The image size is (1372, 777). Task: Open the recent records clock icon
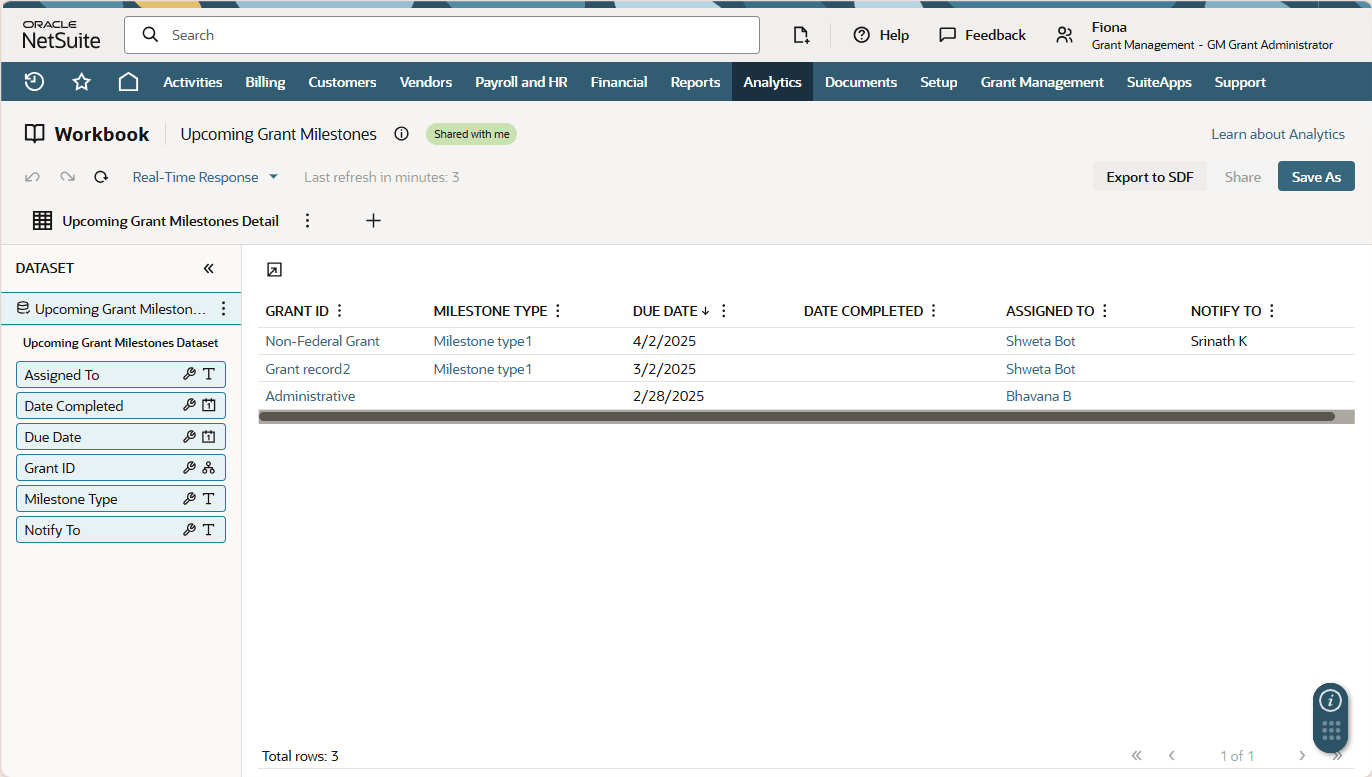pos(33,81)
